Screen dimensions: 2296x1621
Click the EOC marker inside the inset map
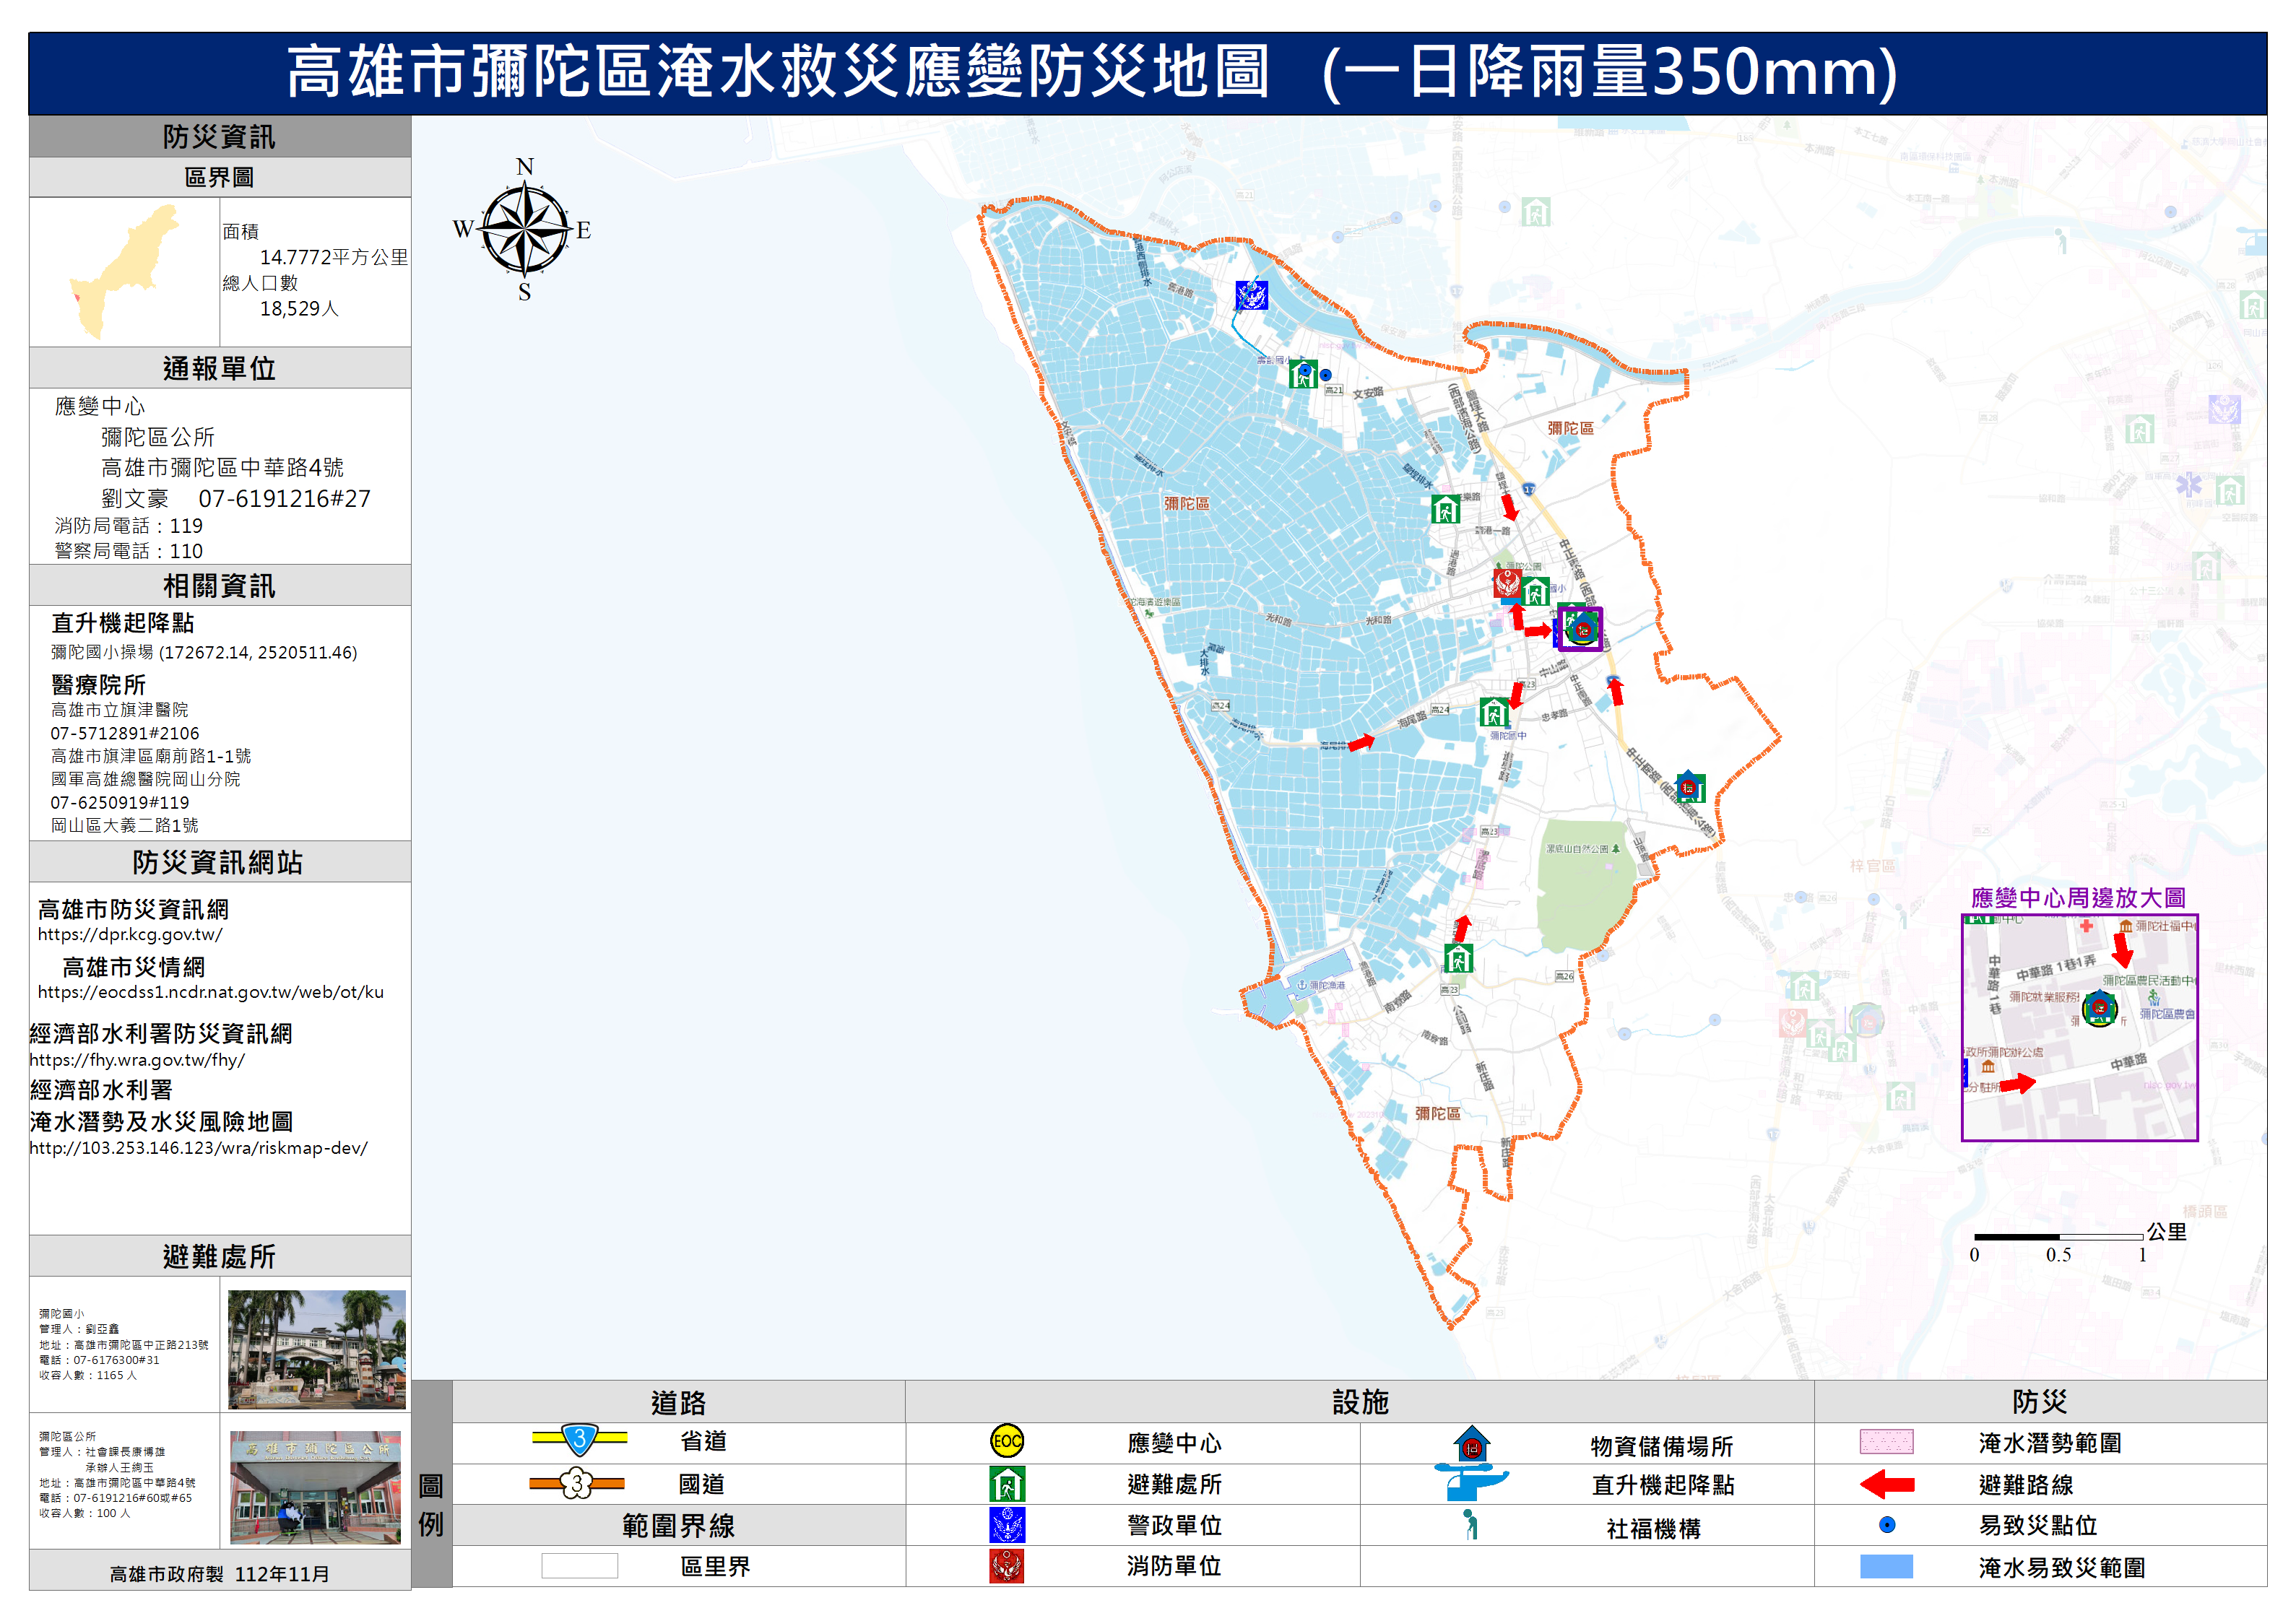(2100, 1008)
